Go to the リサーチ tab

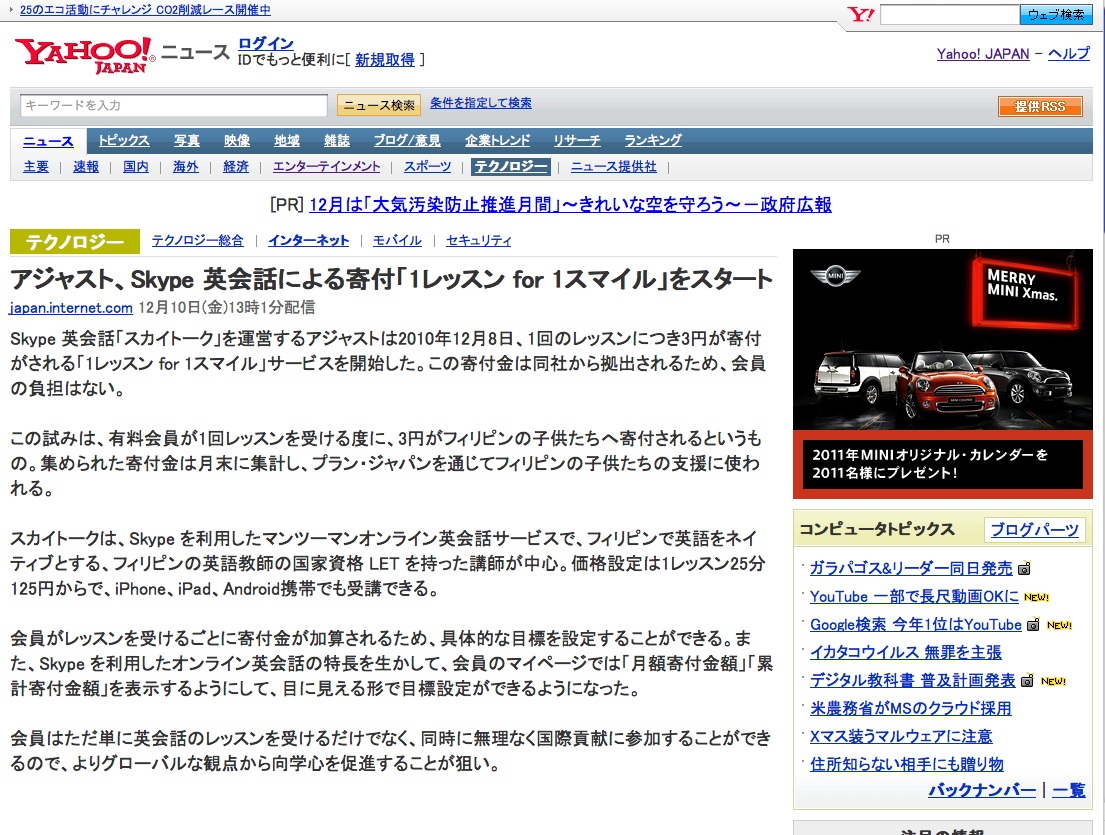576,141
